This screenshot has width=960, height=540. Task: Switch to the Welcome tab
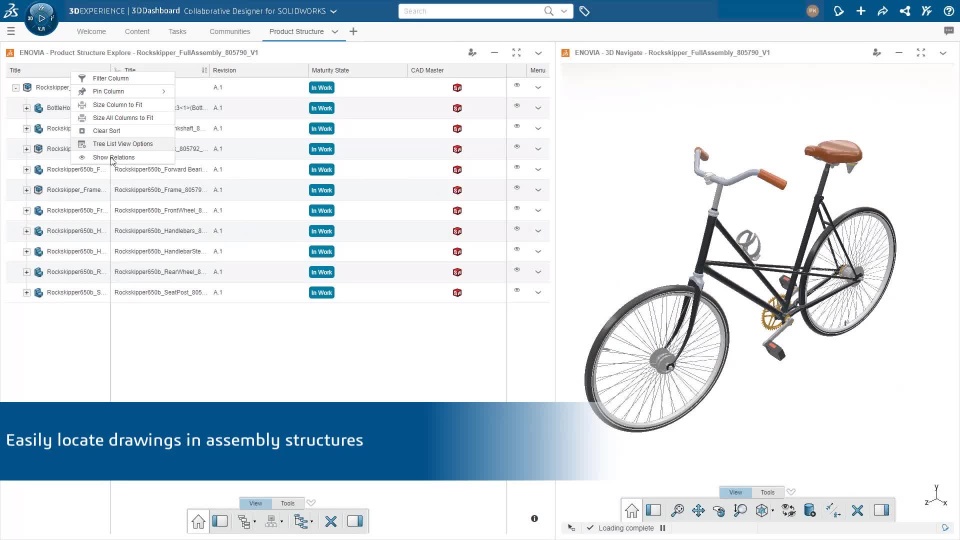pos(91,31)
